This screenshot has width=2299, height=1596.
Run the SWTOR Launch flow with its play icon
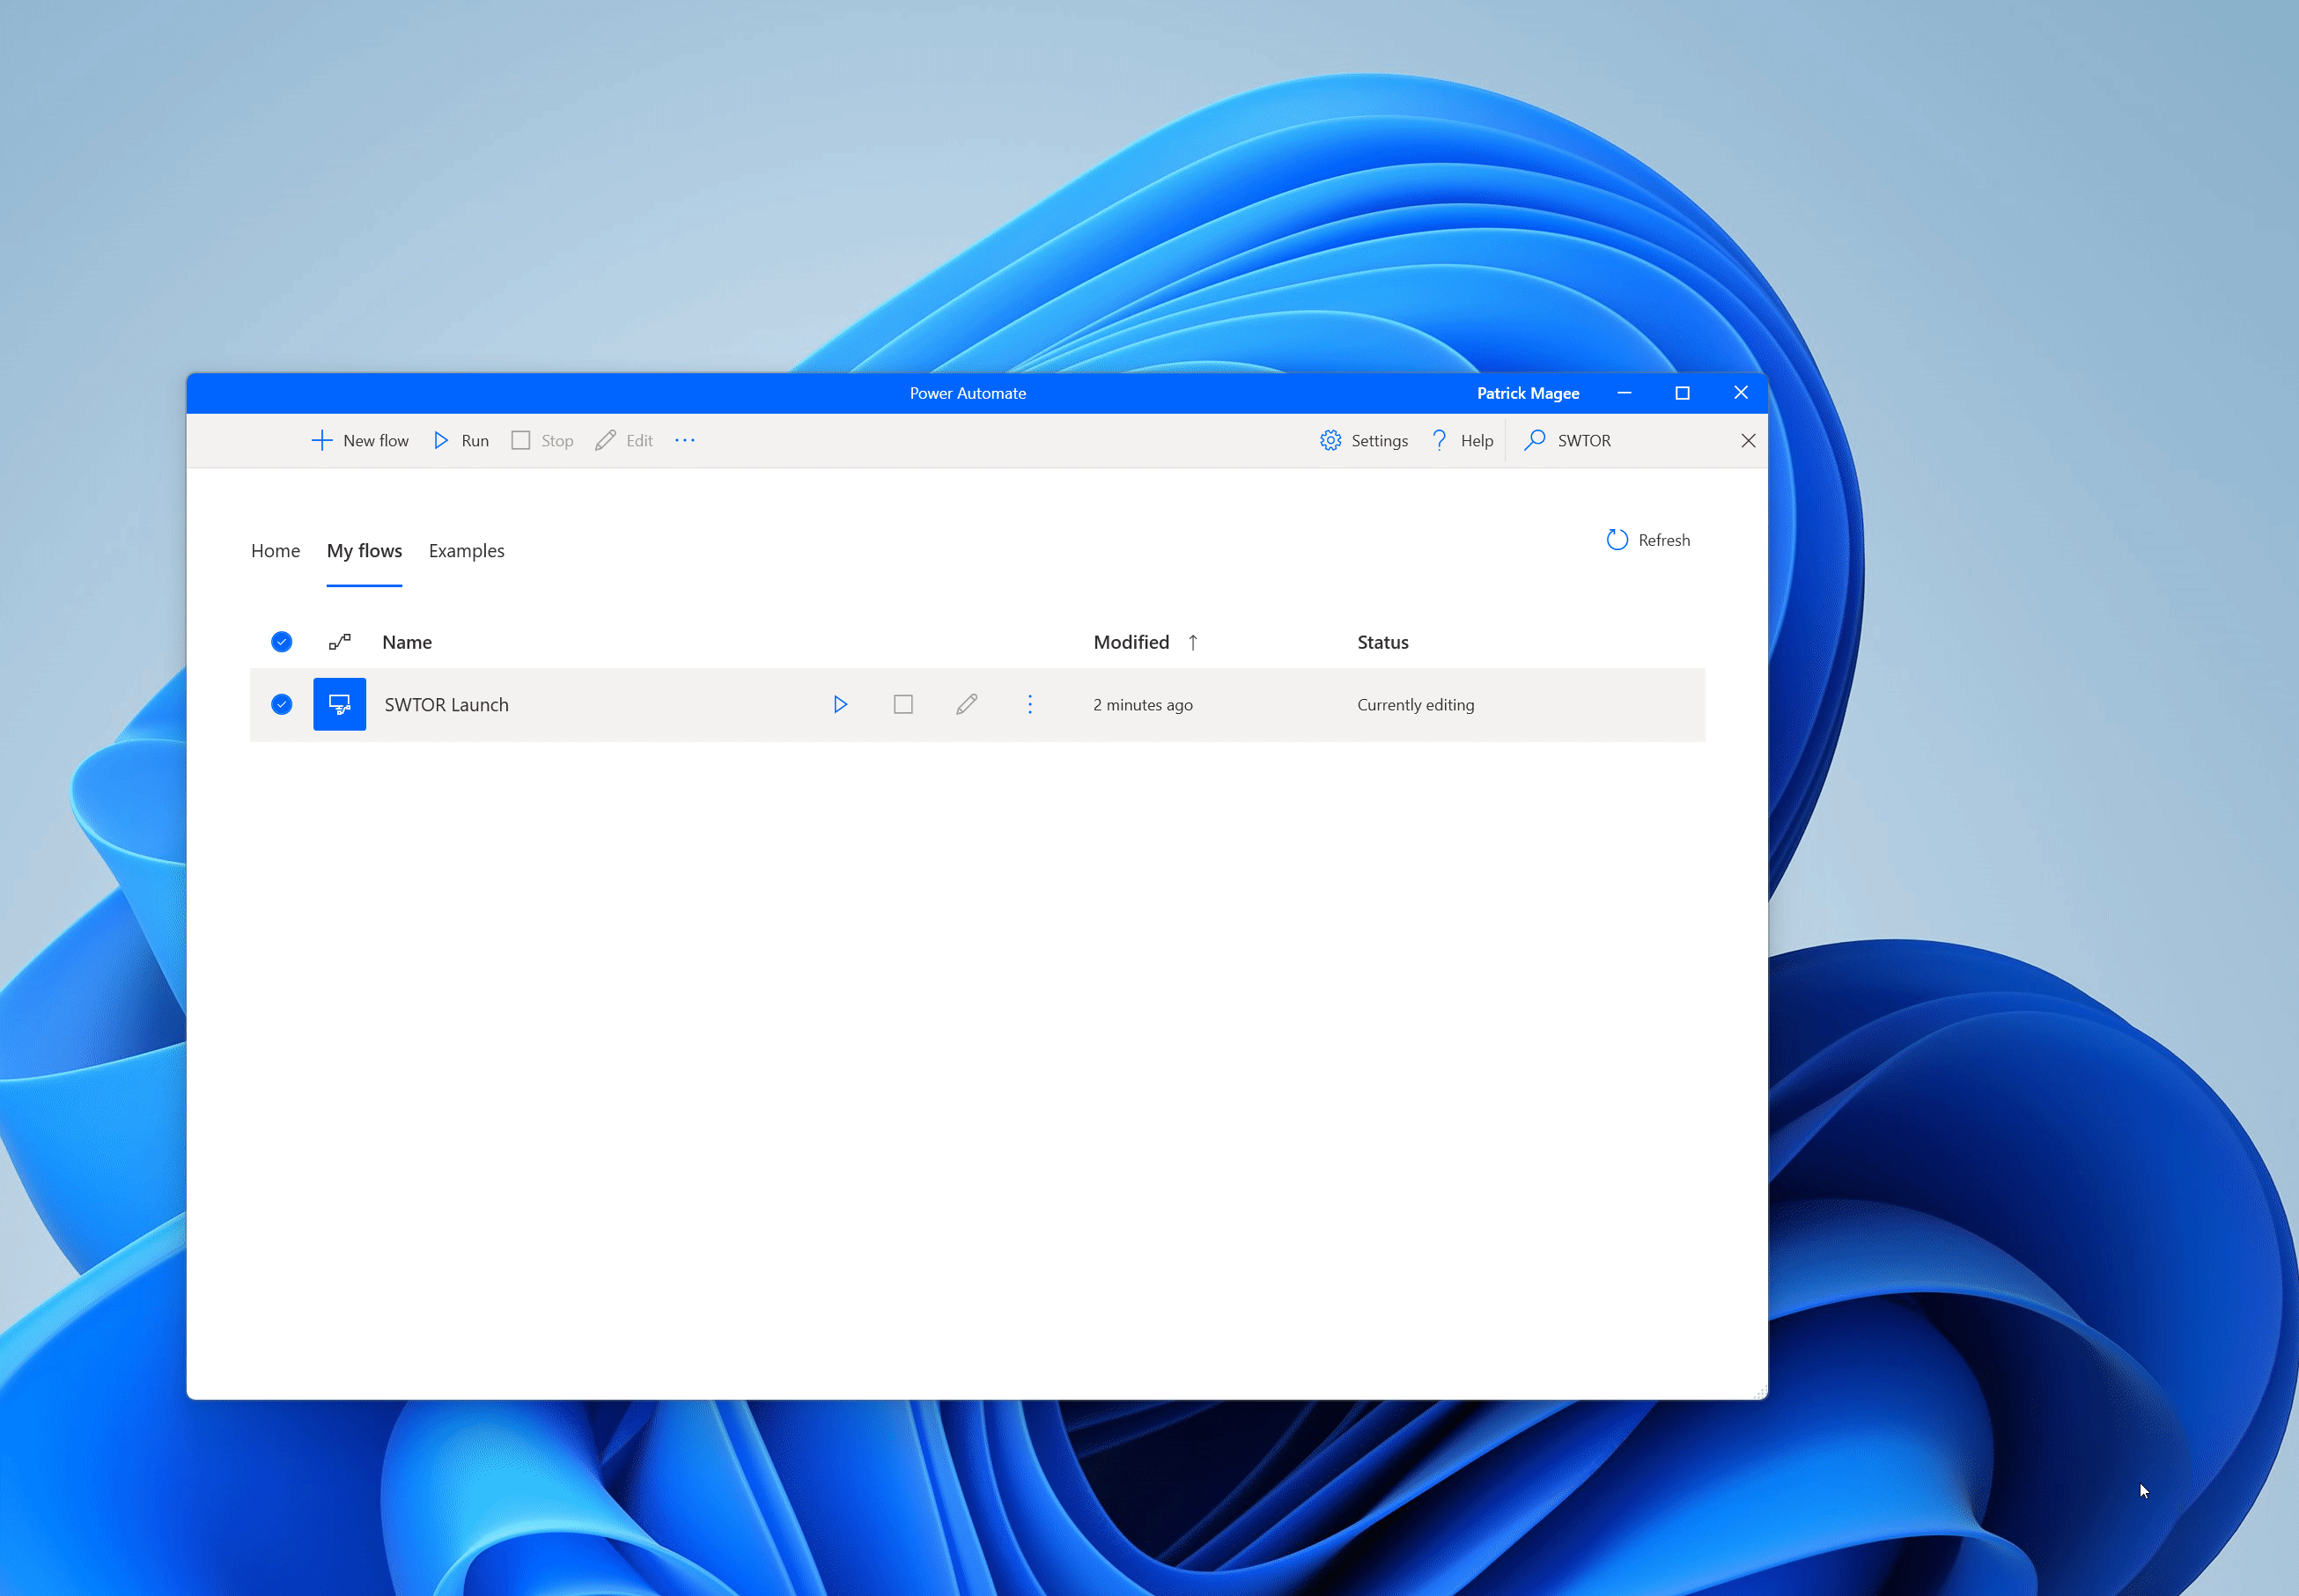coord(840,705)
